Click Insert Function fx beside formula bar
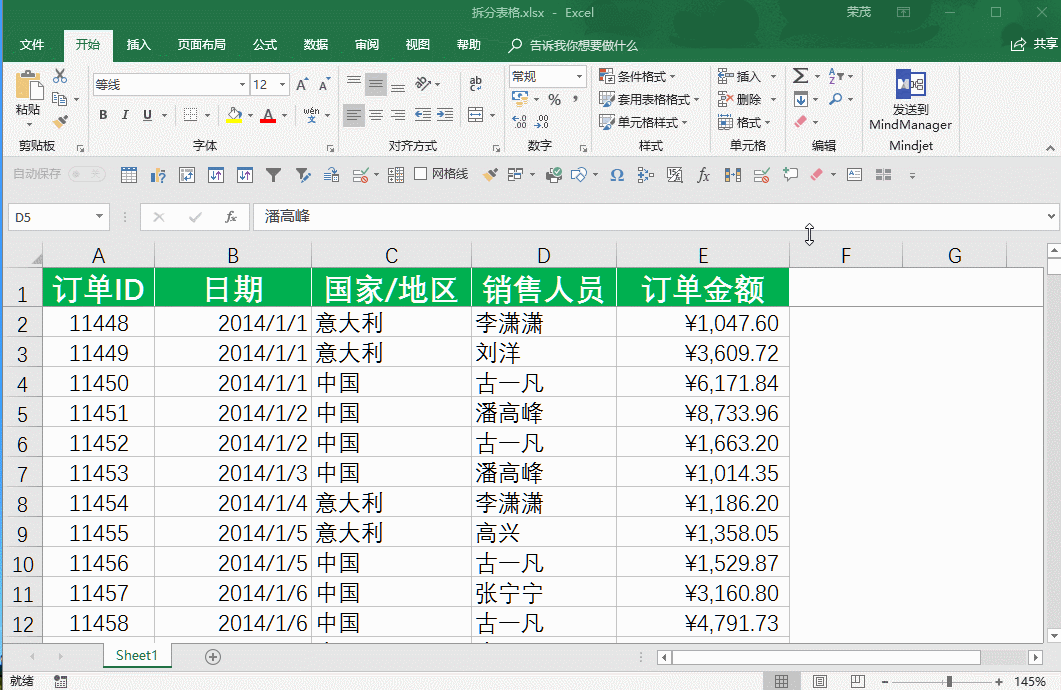The width and height of the screenshot is (1061, 690). point(231,217)
